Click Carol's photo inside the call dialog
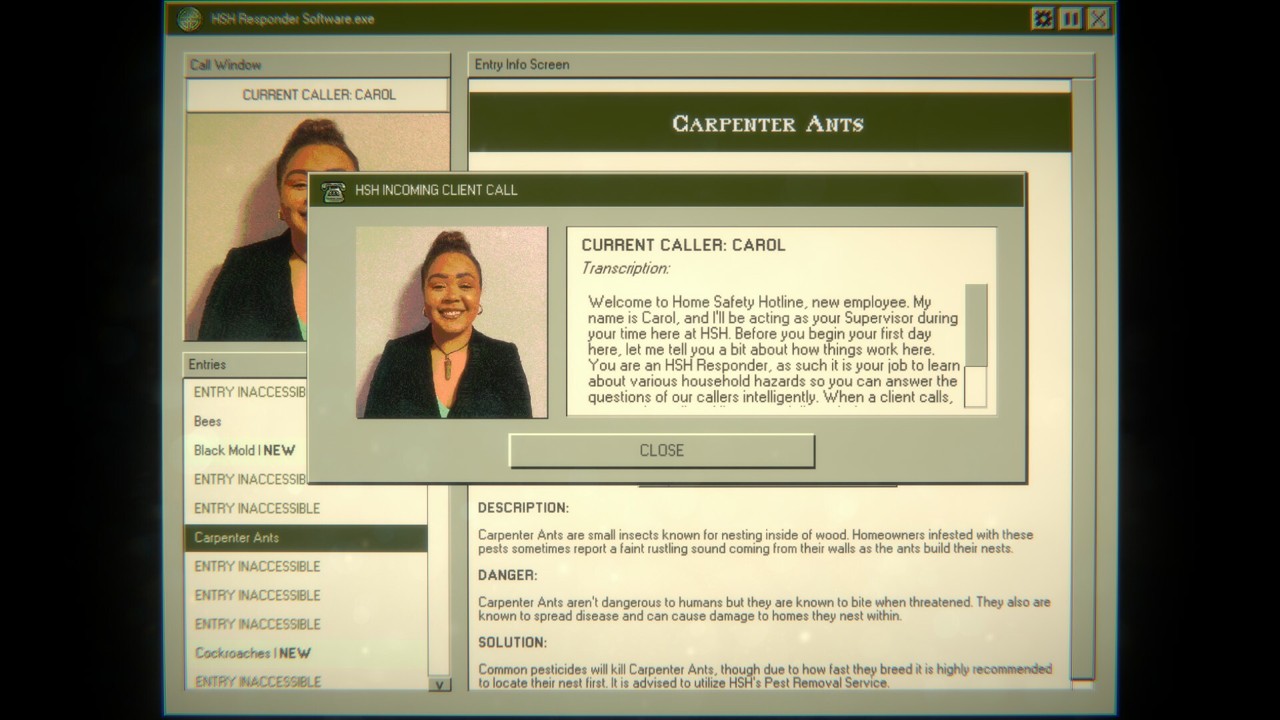The height and width of the screenshot is (720, 1280). tap(452, 322)
